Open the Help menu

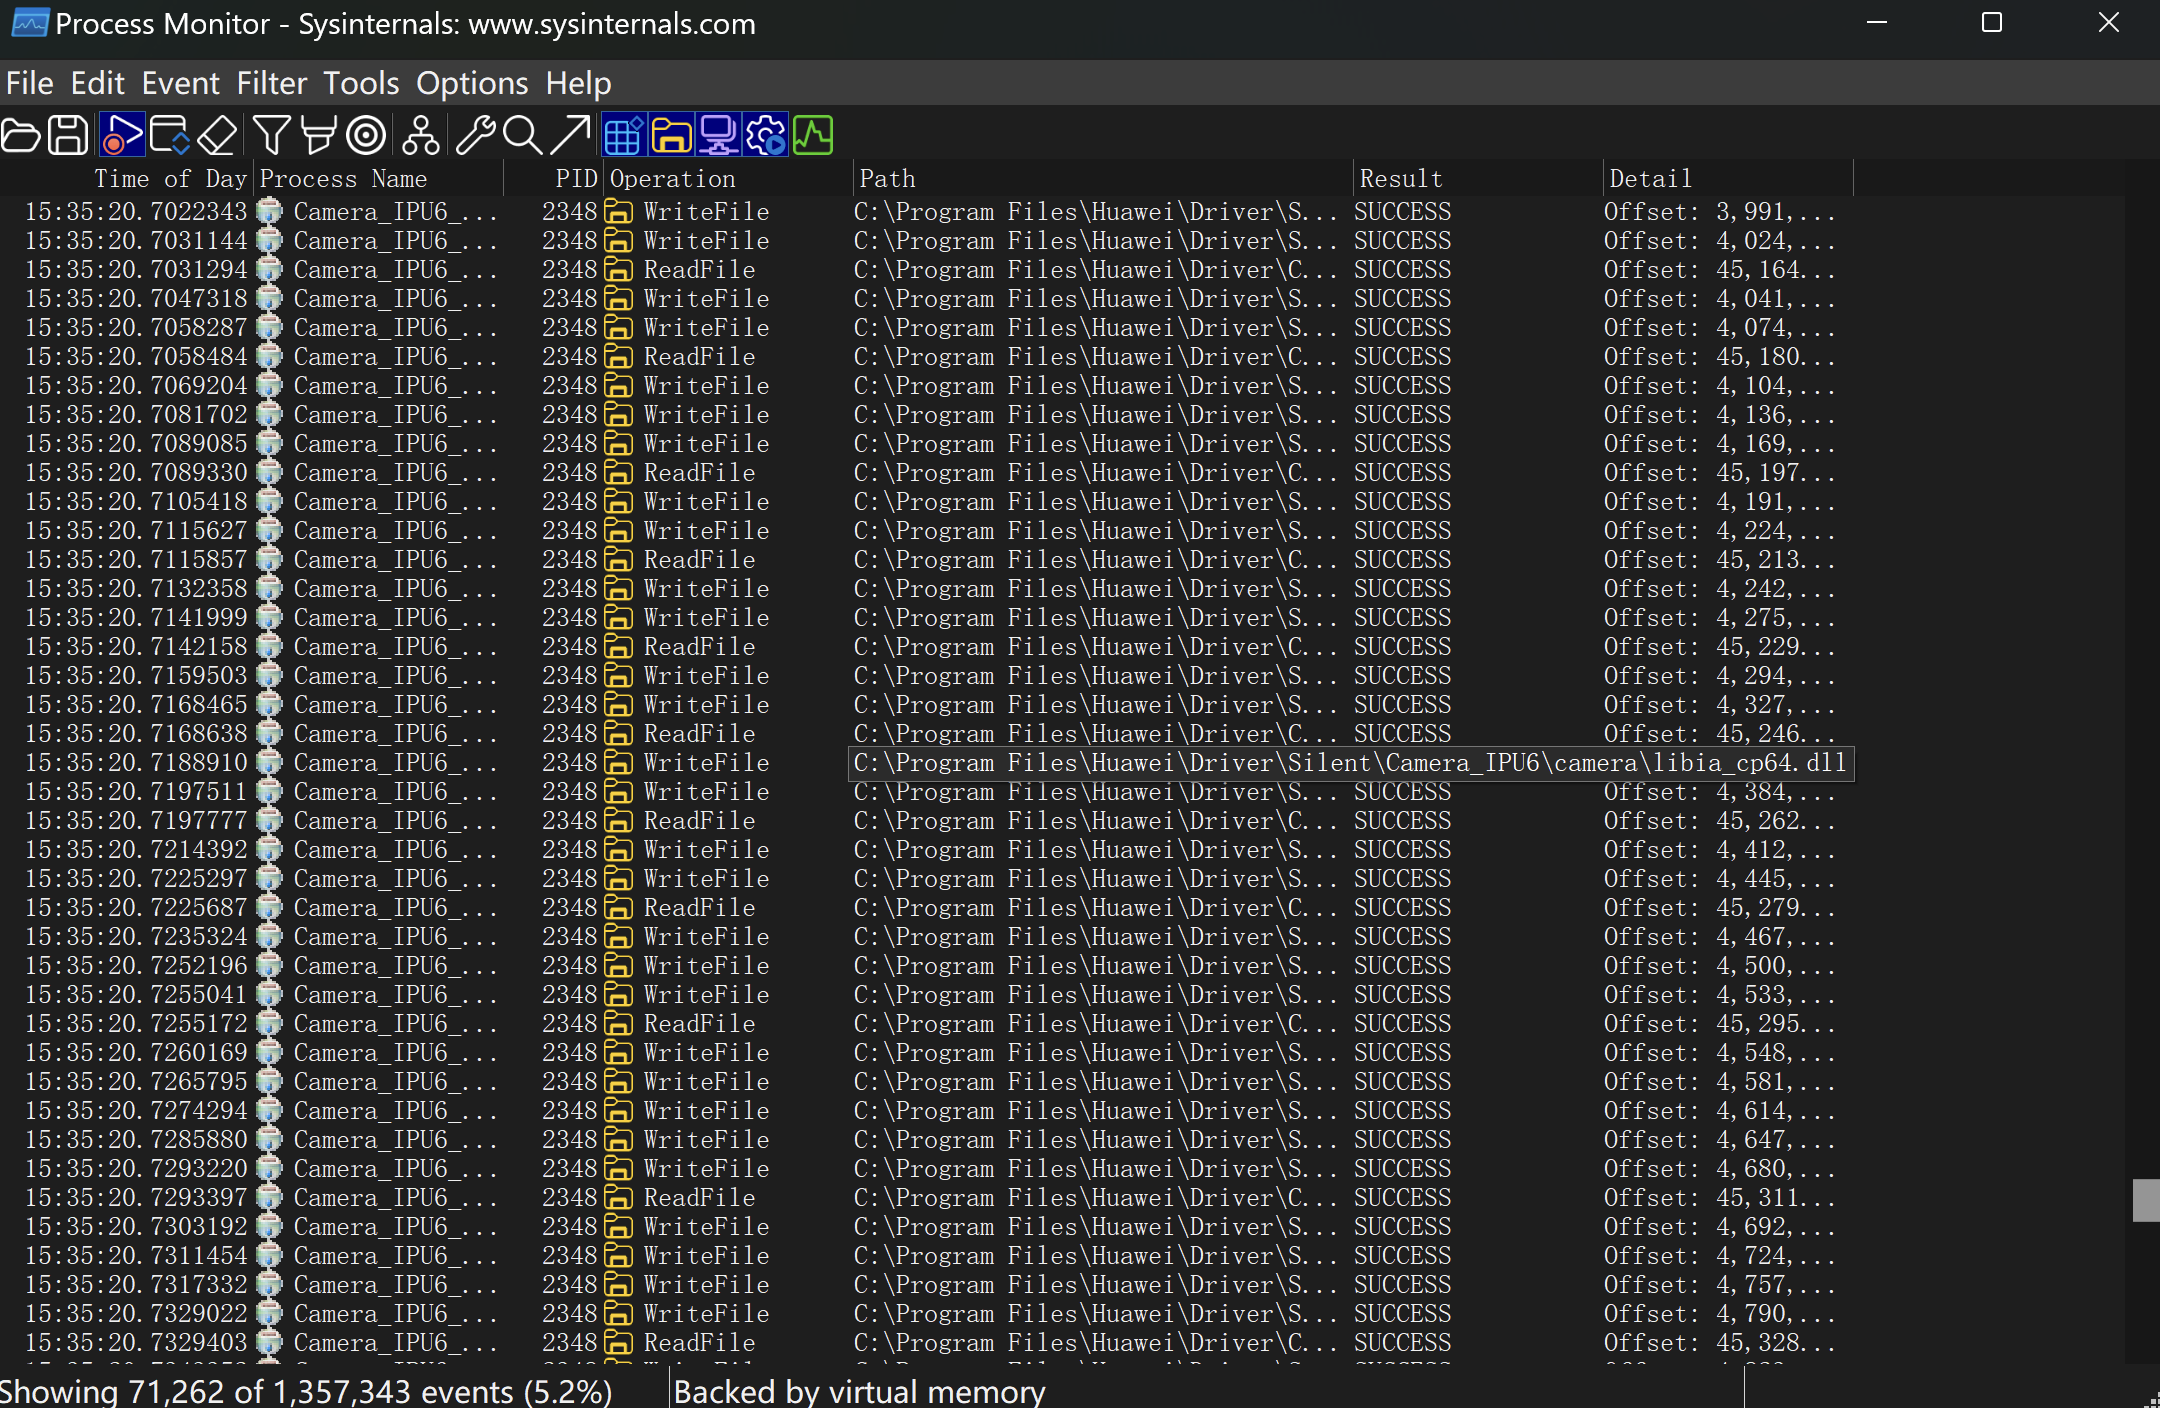pyautogui.click(x=578, y=83)
